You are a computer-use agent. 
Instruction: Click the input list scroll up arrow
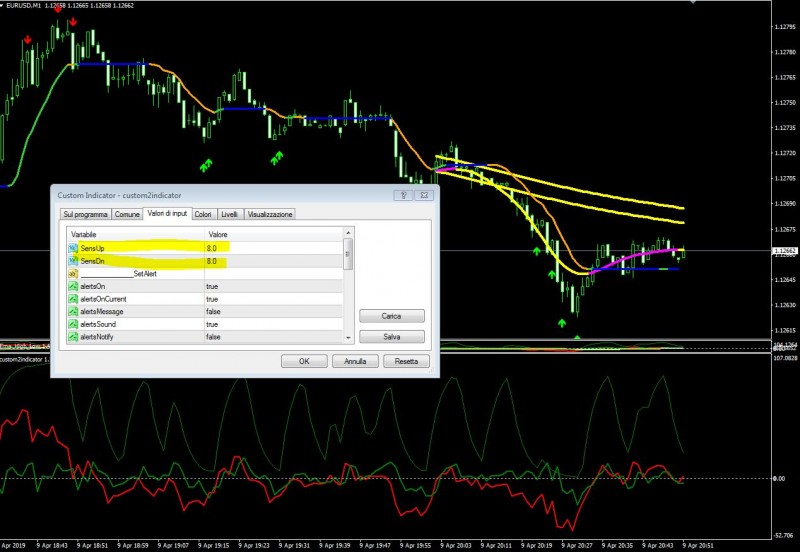coord(348,233)
